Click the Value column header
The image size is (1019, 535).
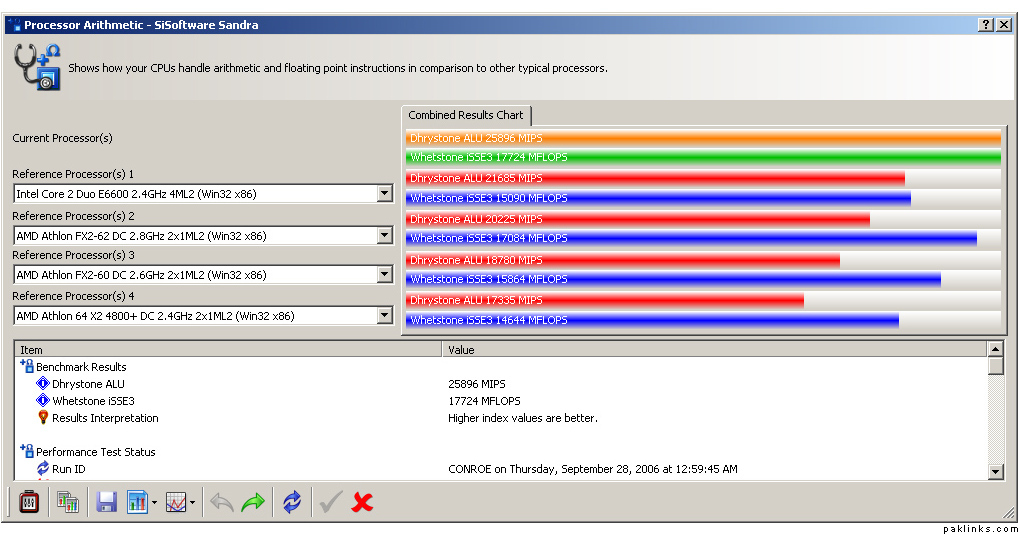click(714, 350)
